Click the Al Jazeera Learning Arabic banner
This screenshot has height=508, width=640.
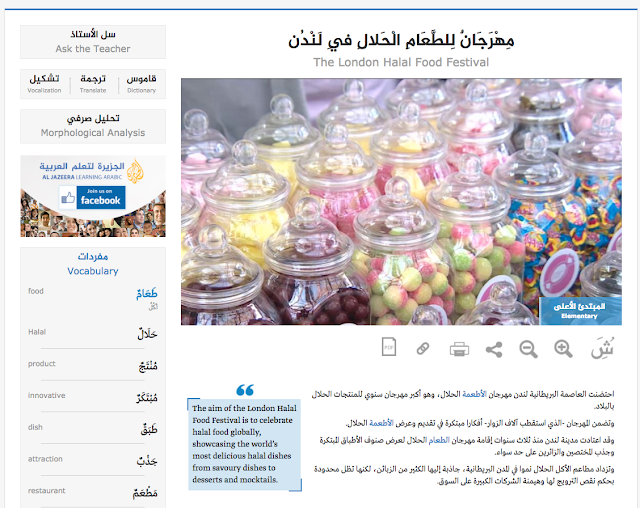tap(93, 196)
